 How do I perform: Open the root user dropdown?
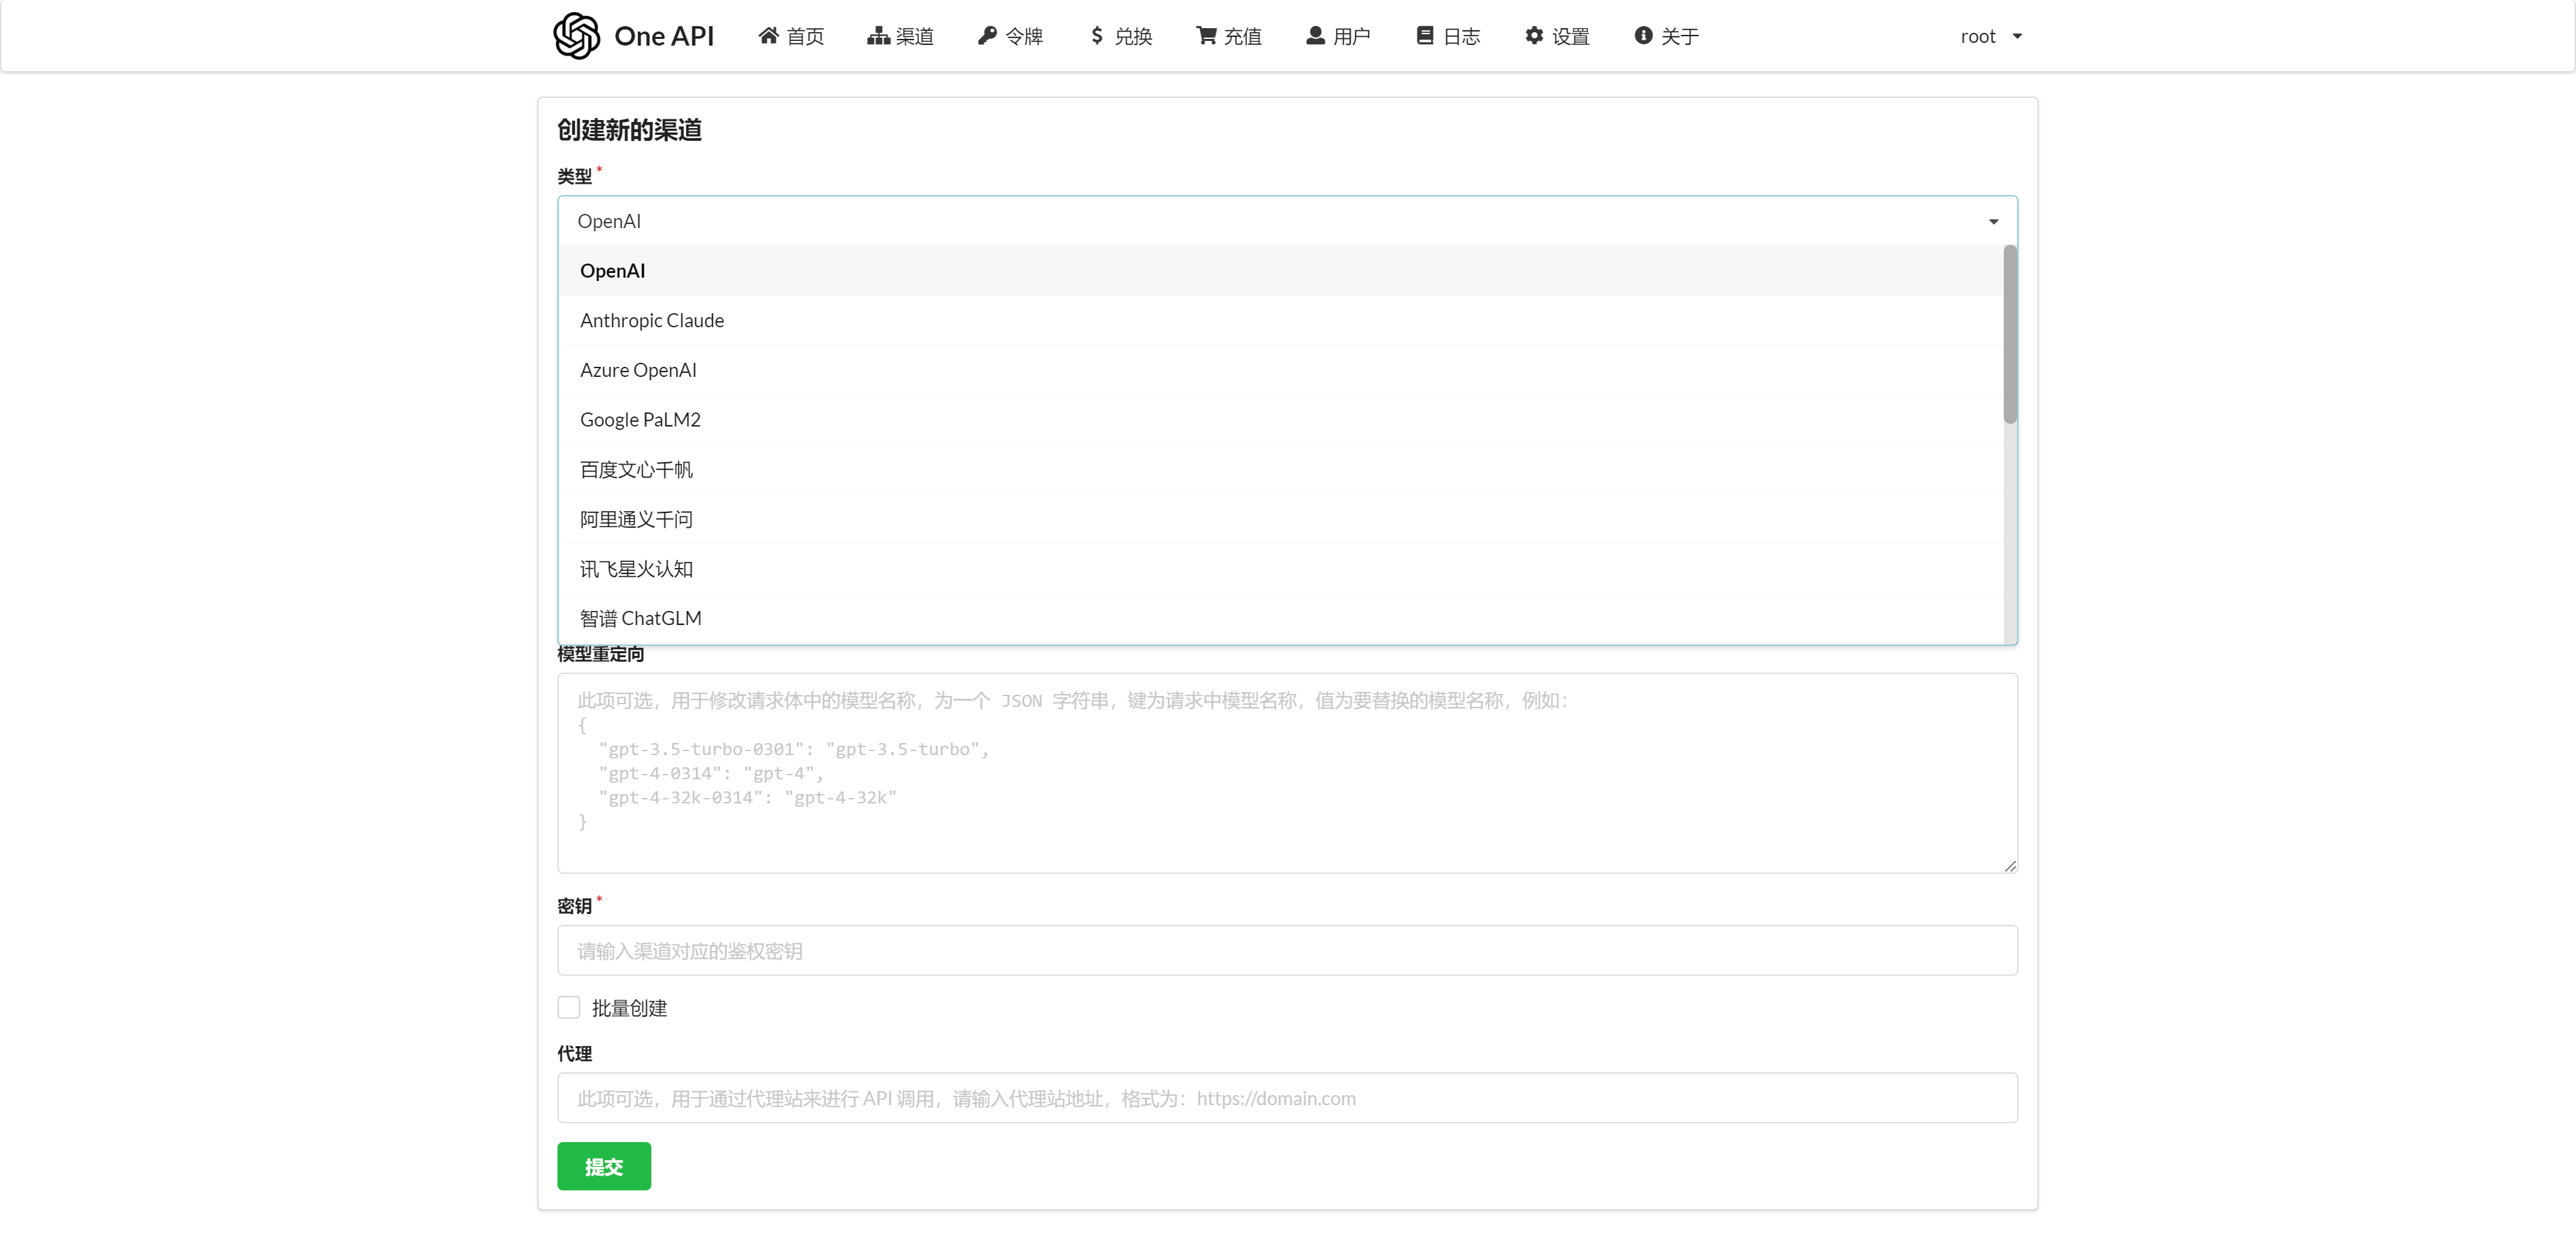click(1990, 36)
